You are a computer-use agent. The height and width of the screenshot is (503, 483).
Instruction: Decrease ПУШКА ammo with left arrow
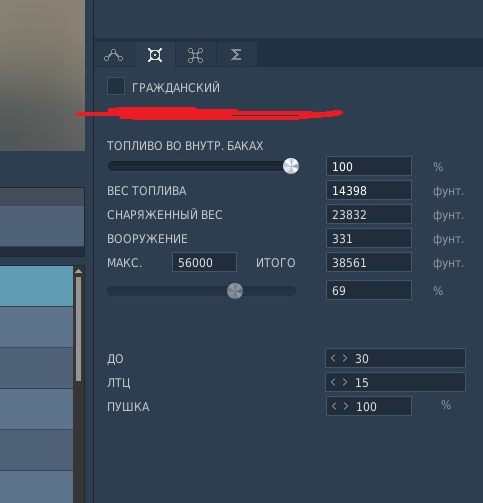click(x=334, y=406)
